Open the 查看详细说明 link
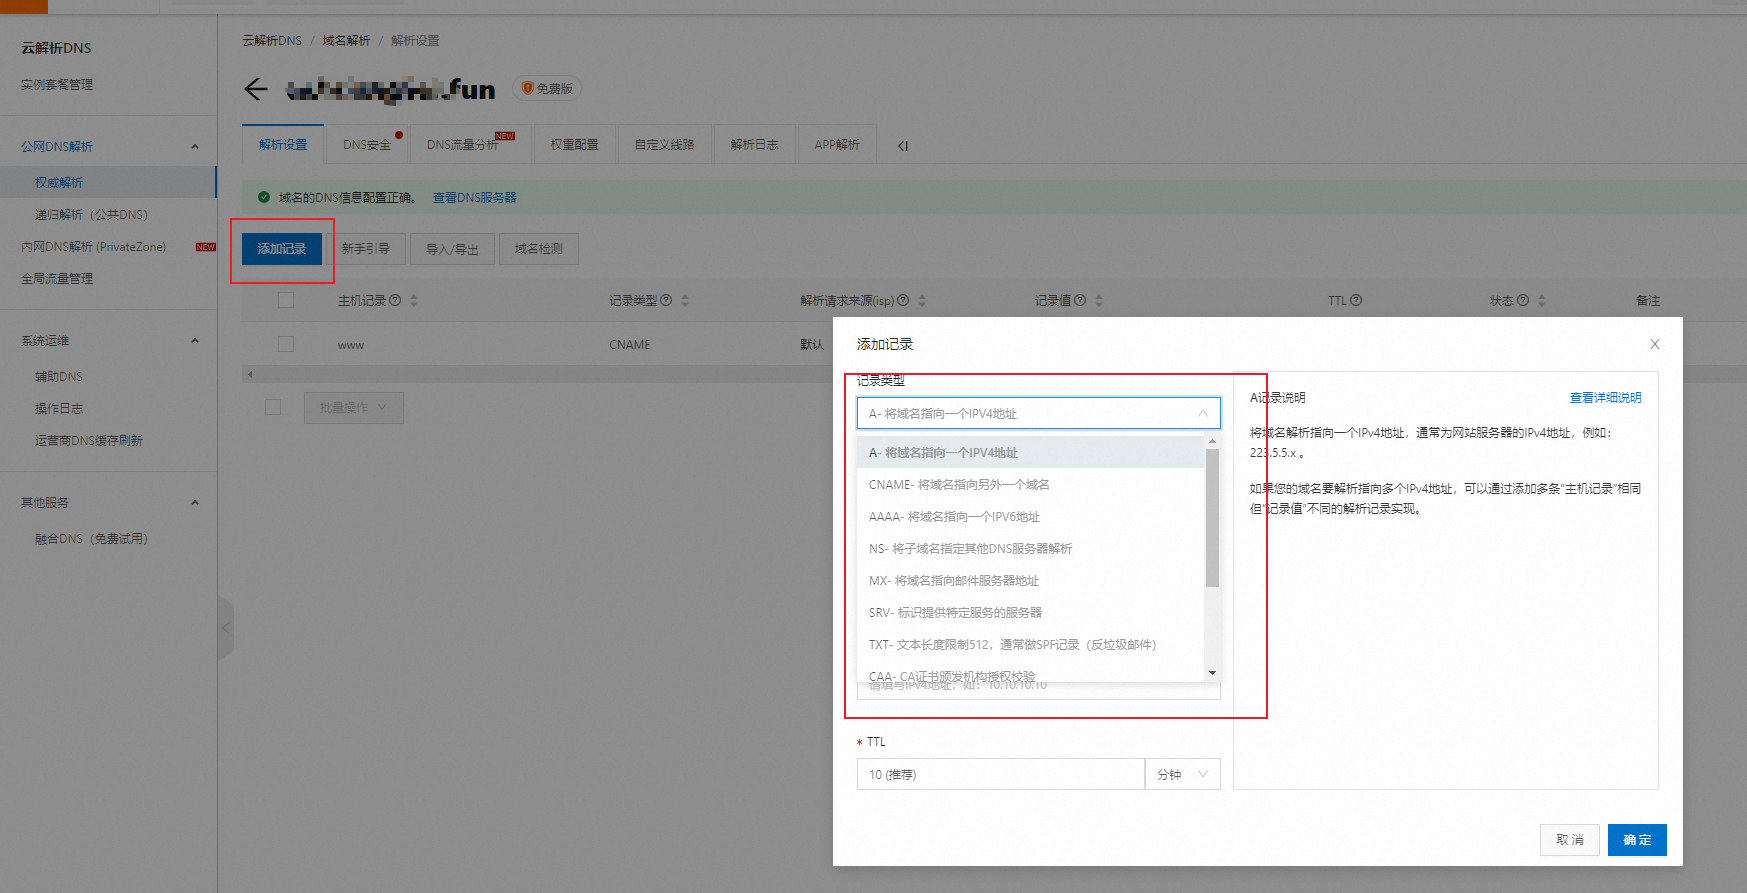This screenshot has height=893, width=1747. (x=1606, y=397)
